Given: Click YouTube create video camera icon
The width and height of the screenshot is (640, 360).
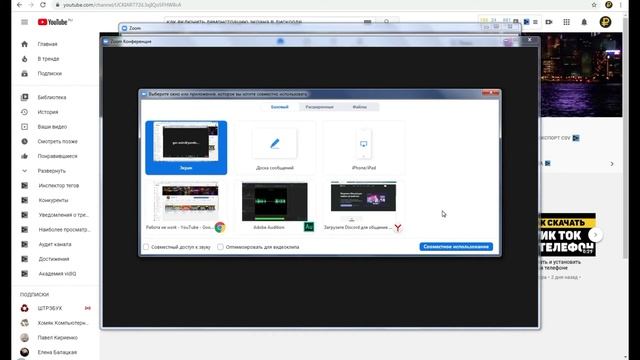Looking at the screenshot, I should 549,22.
